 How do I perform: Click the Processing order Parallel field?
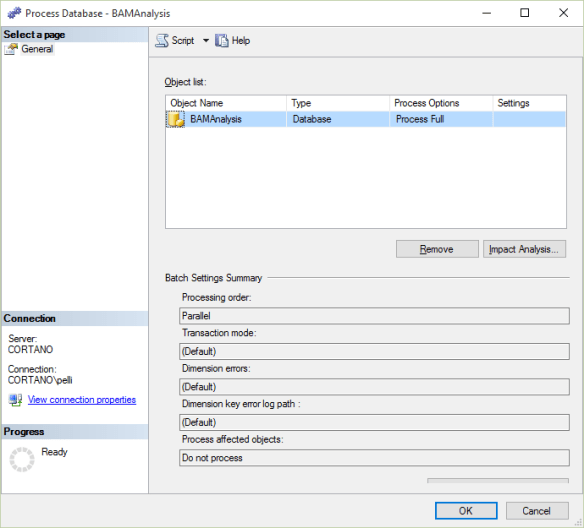coord(374,316)
